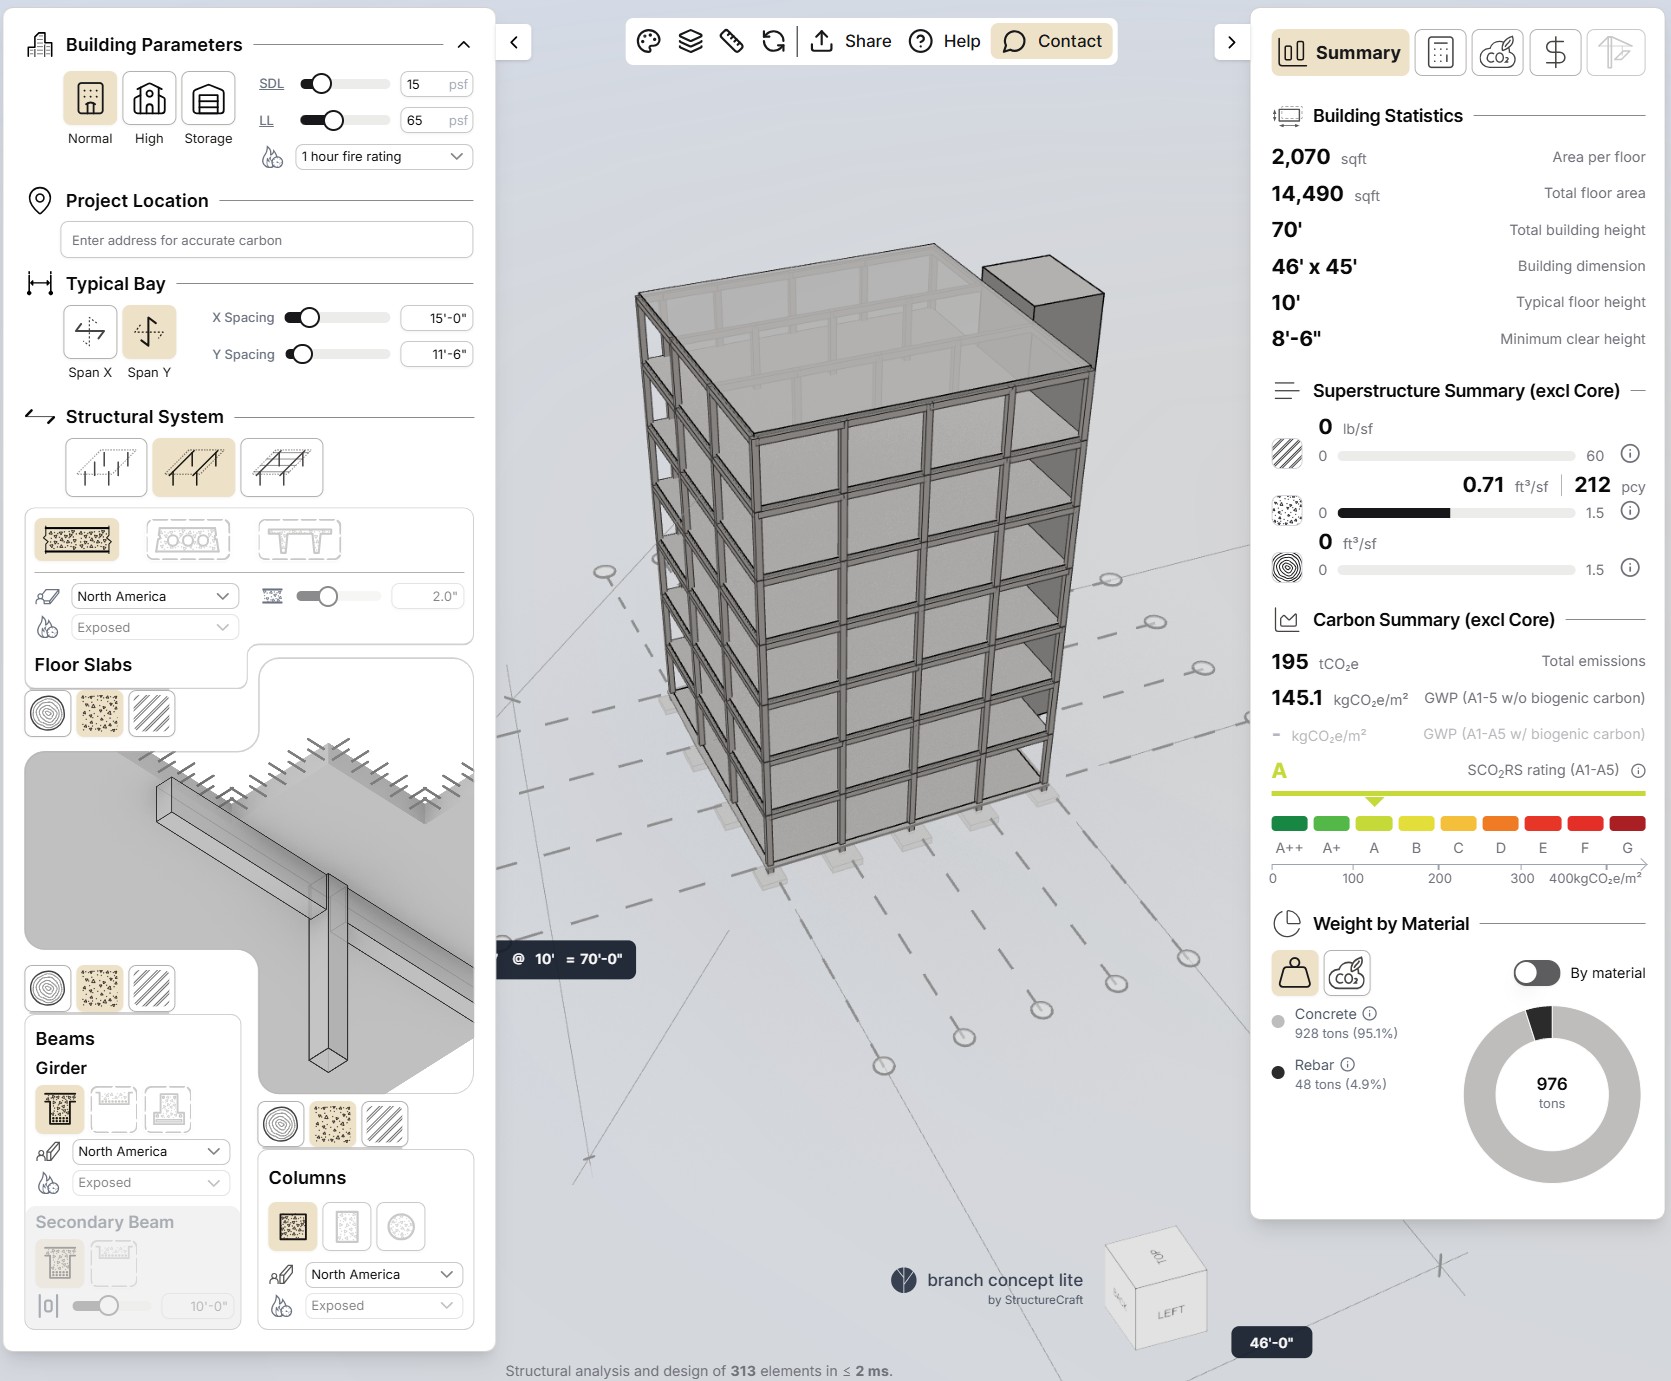Screen dimensions: 1671x1381
Task: Click the layers icon in top toolbar
Action: pyautogui.click(x=690, y=41)
